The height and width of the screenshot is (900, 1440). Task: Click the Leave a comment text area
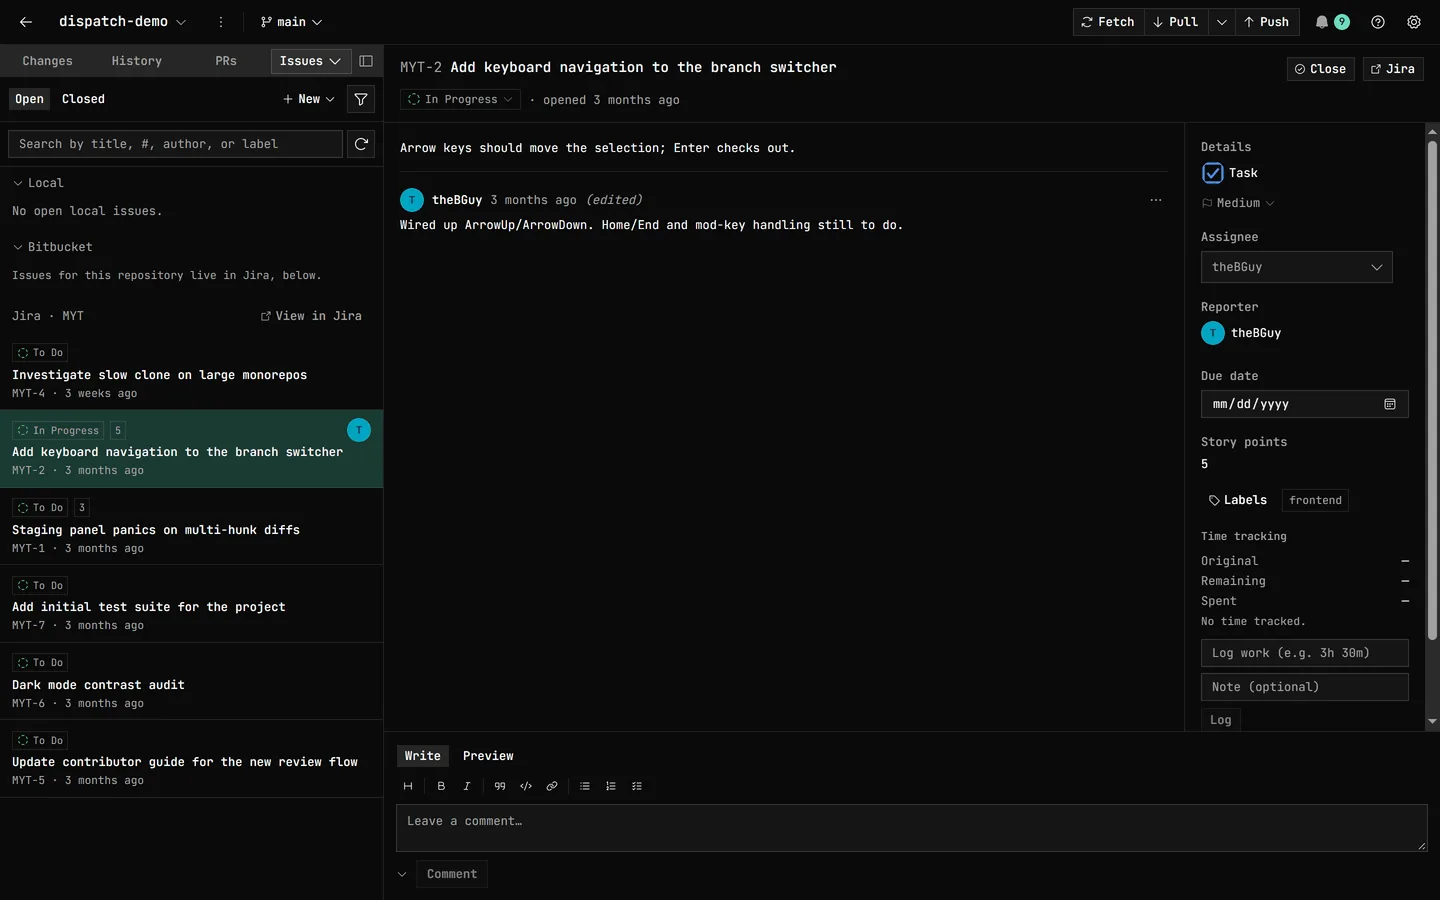pos(912,828)
